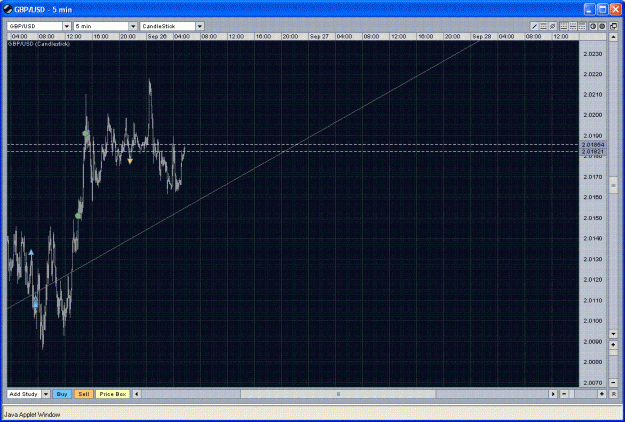This screenshot has width=625, height=422.
Task: Close the GBP/USD chart window
Action: 615,9
